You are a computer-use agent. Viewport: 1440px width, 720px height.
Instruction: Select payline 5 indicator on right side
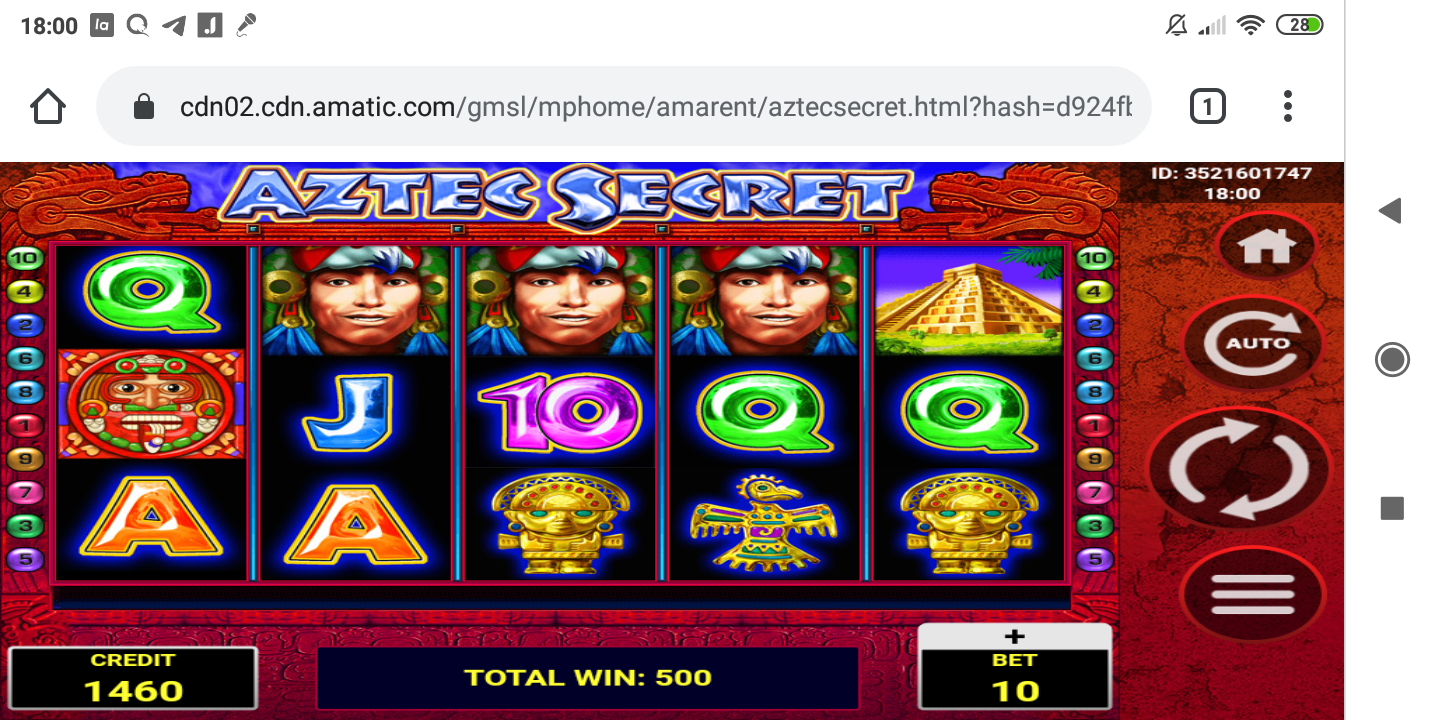point(1095,559)
